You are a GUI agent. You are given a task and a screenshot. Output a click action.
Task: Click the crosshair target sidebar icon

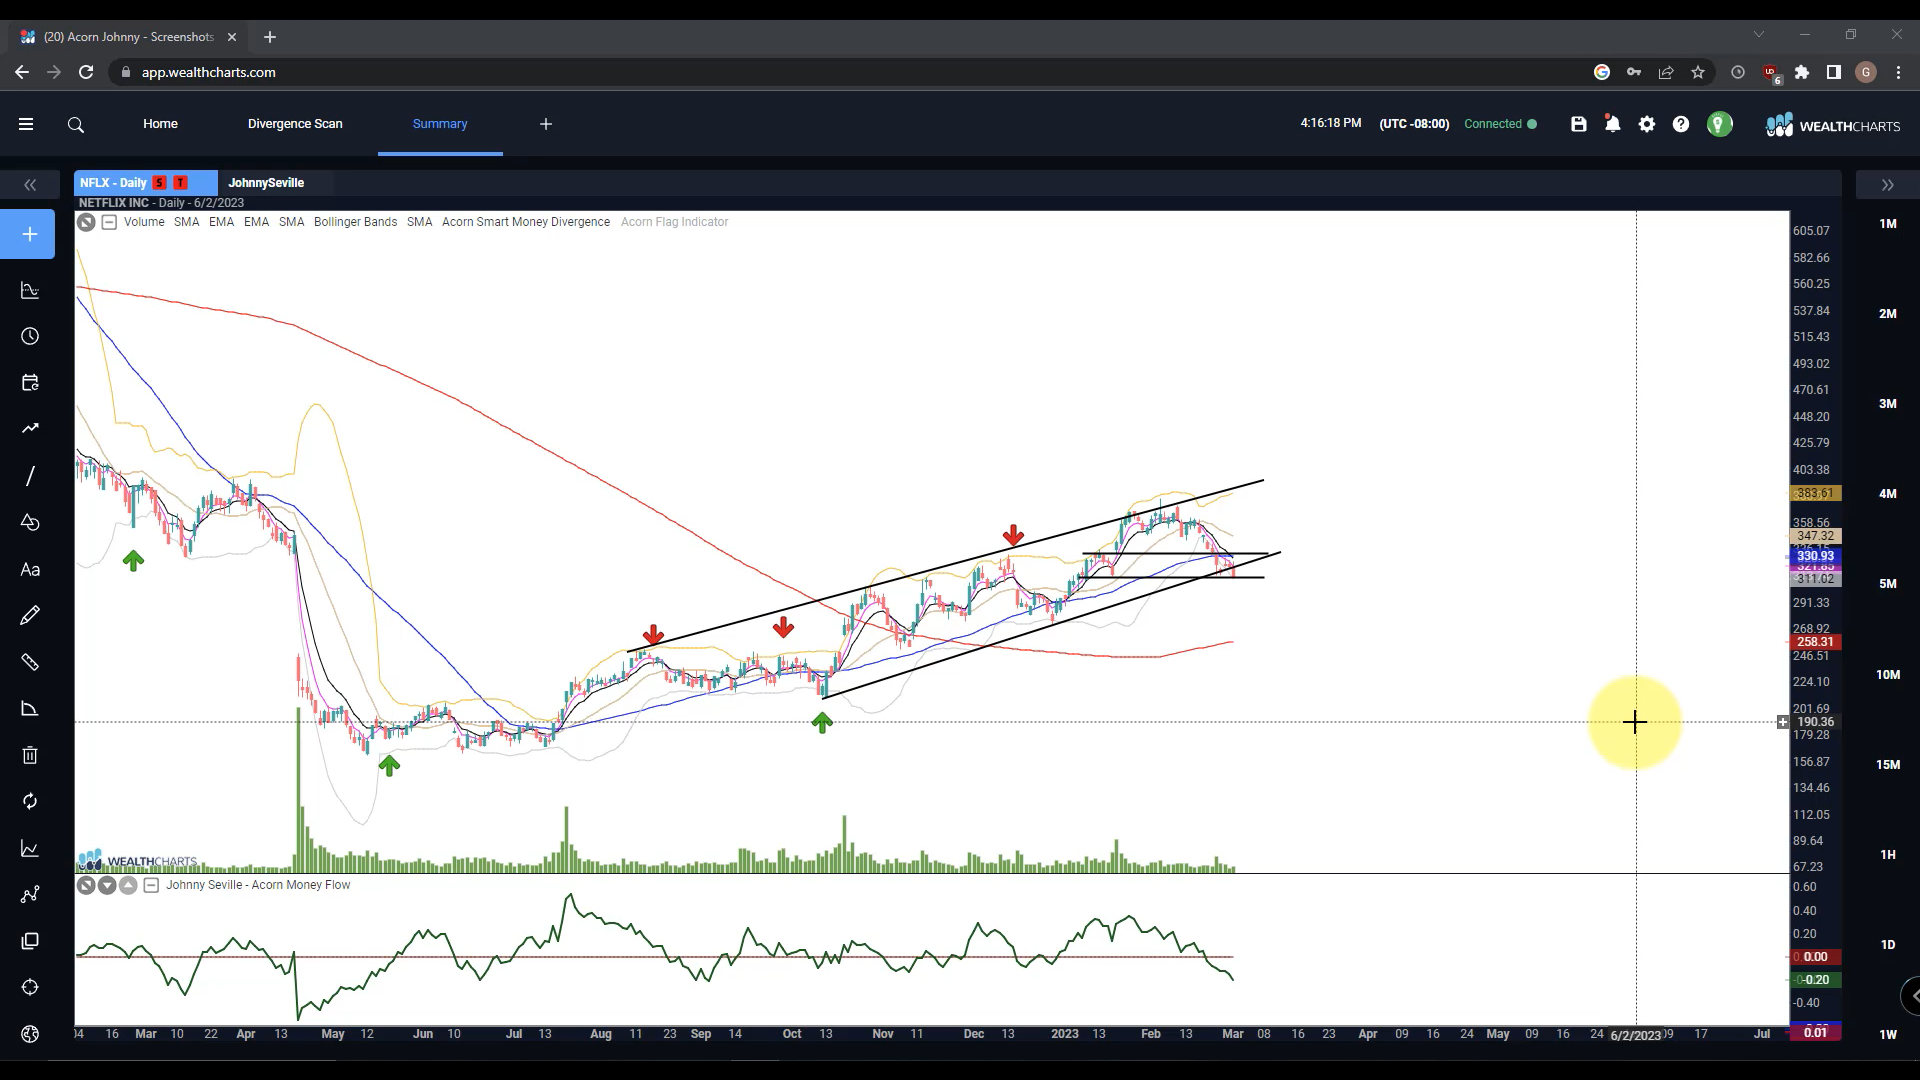(30, 987)
